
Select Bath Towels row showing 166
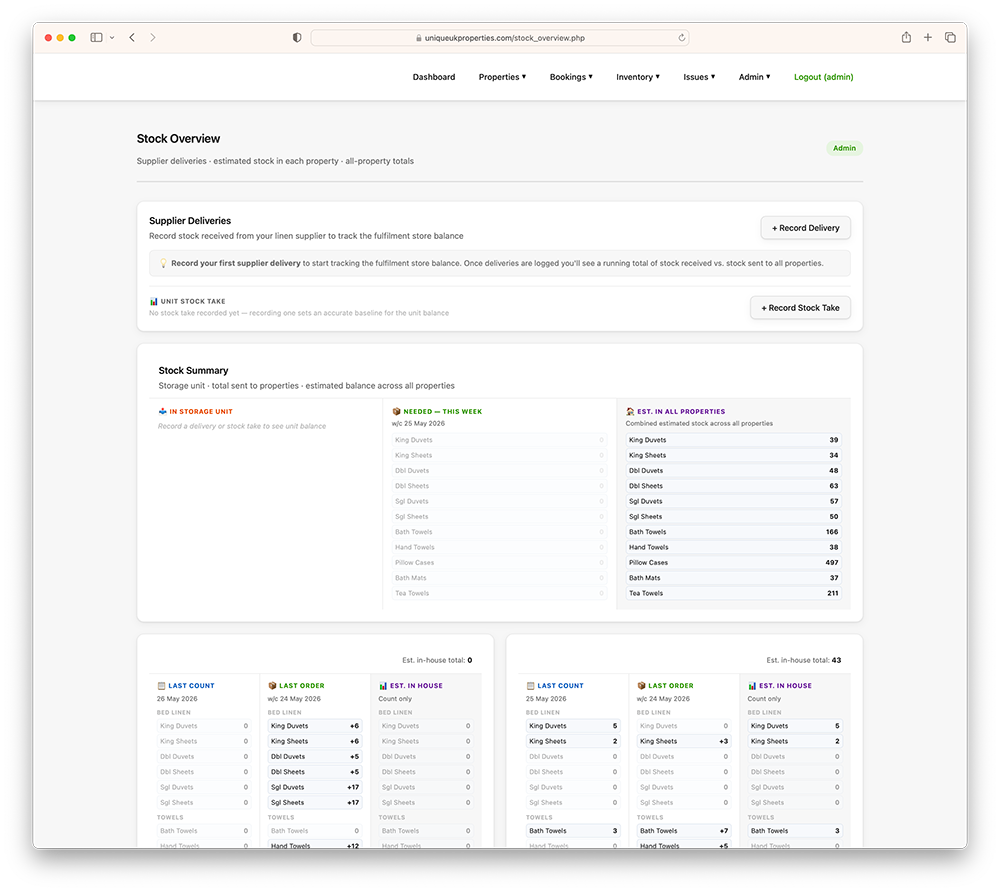point(733,532)
